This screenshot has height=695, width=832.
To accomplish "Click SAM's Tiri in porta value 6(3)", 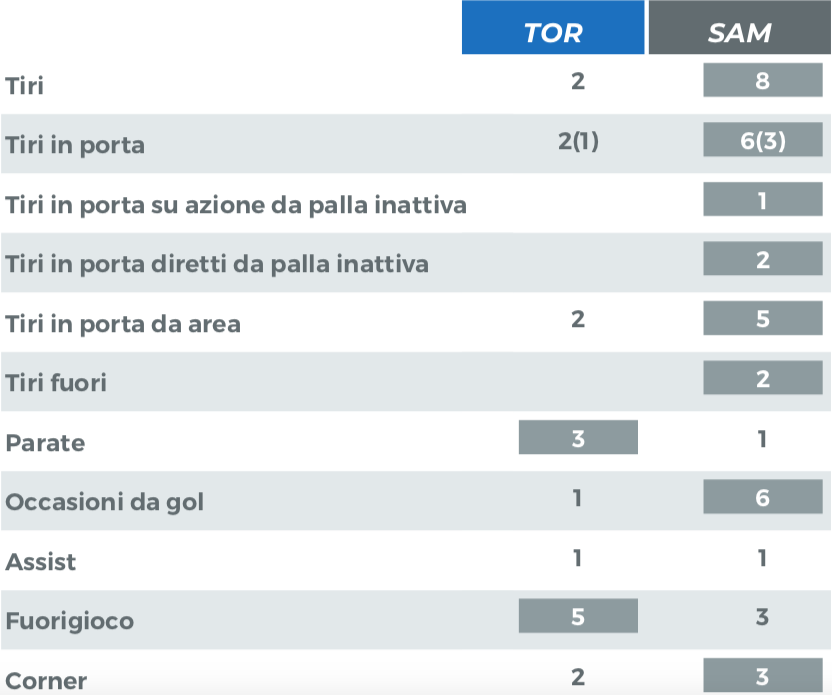I will pyautogui.click(x=762, y=141).
